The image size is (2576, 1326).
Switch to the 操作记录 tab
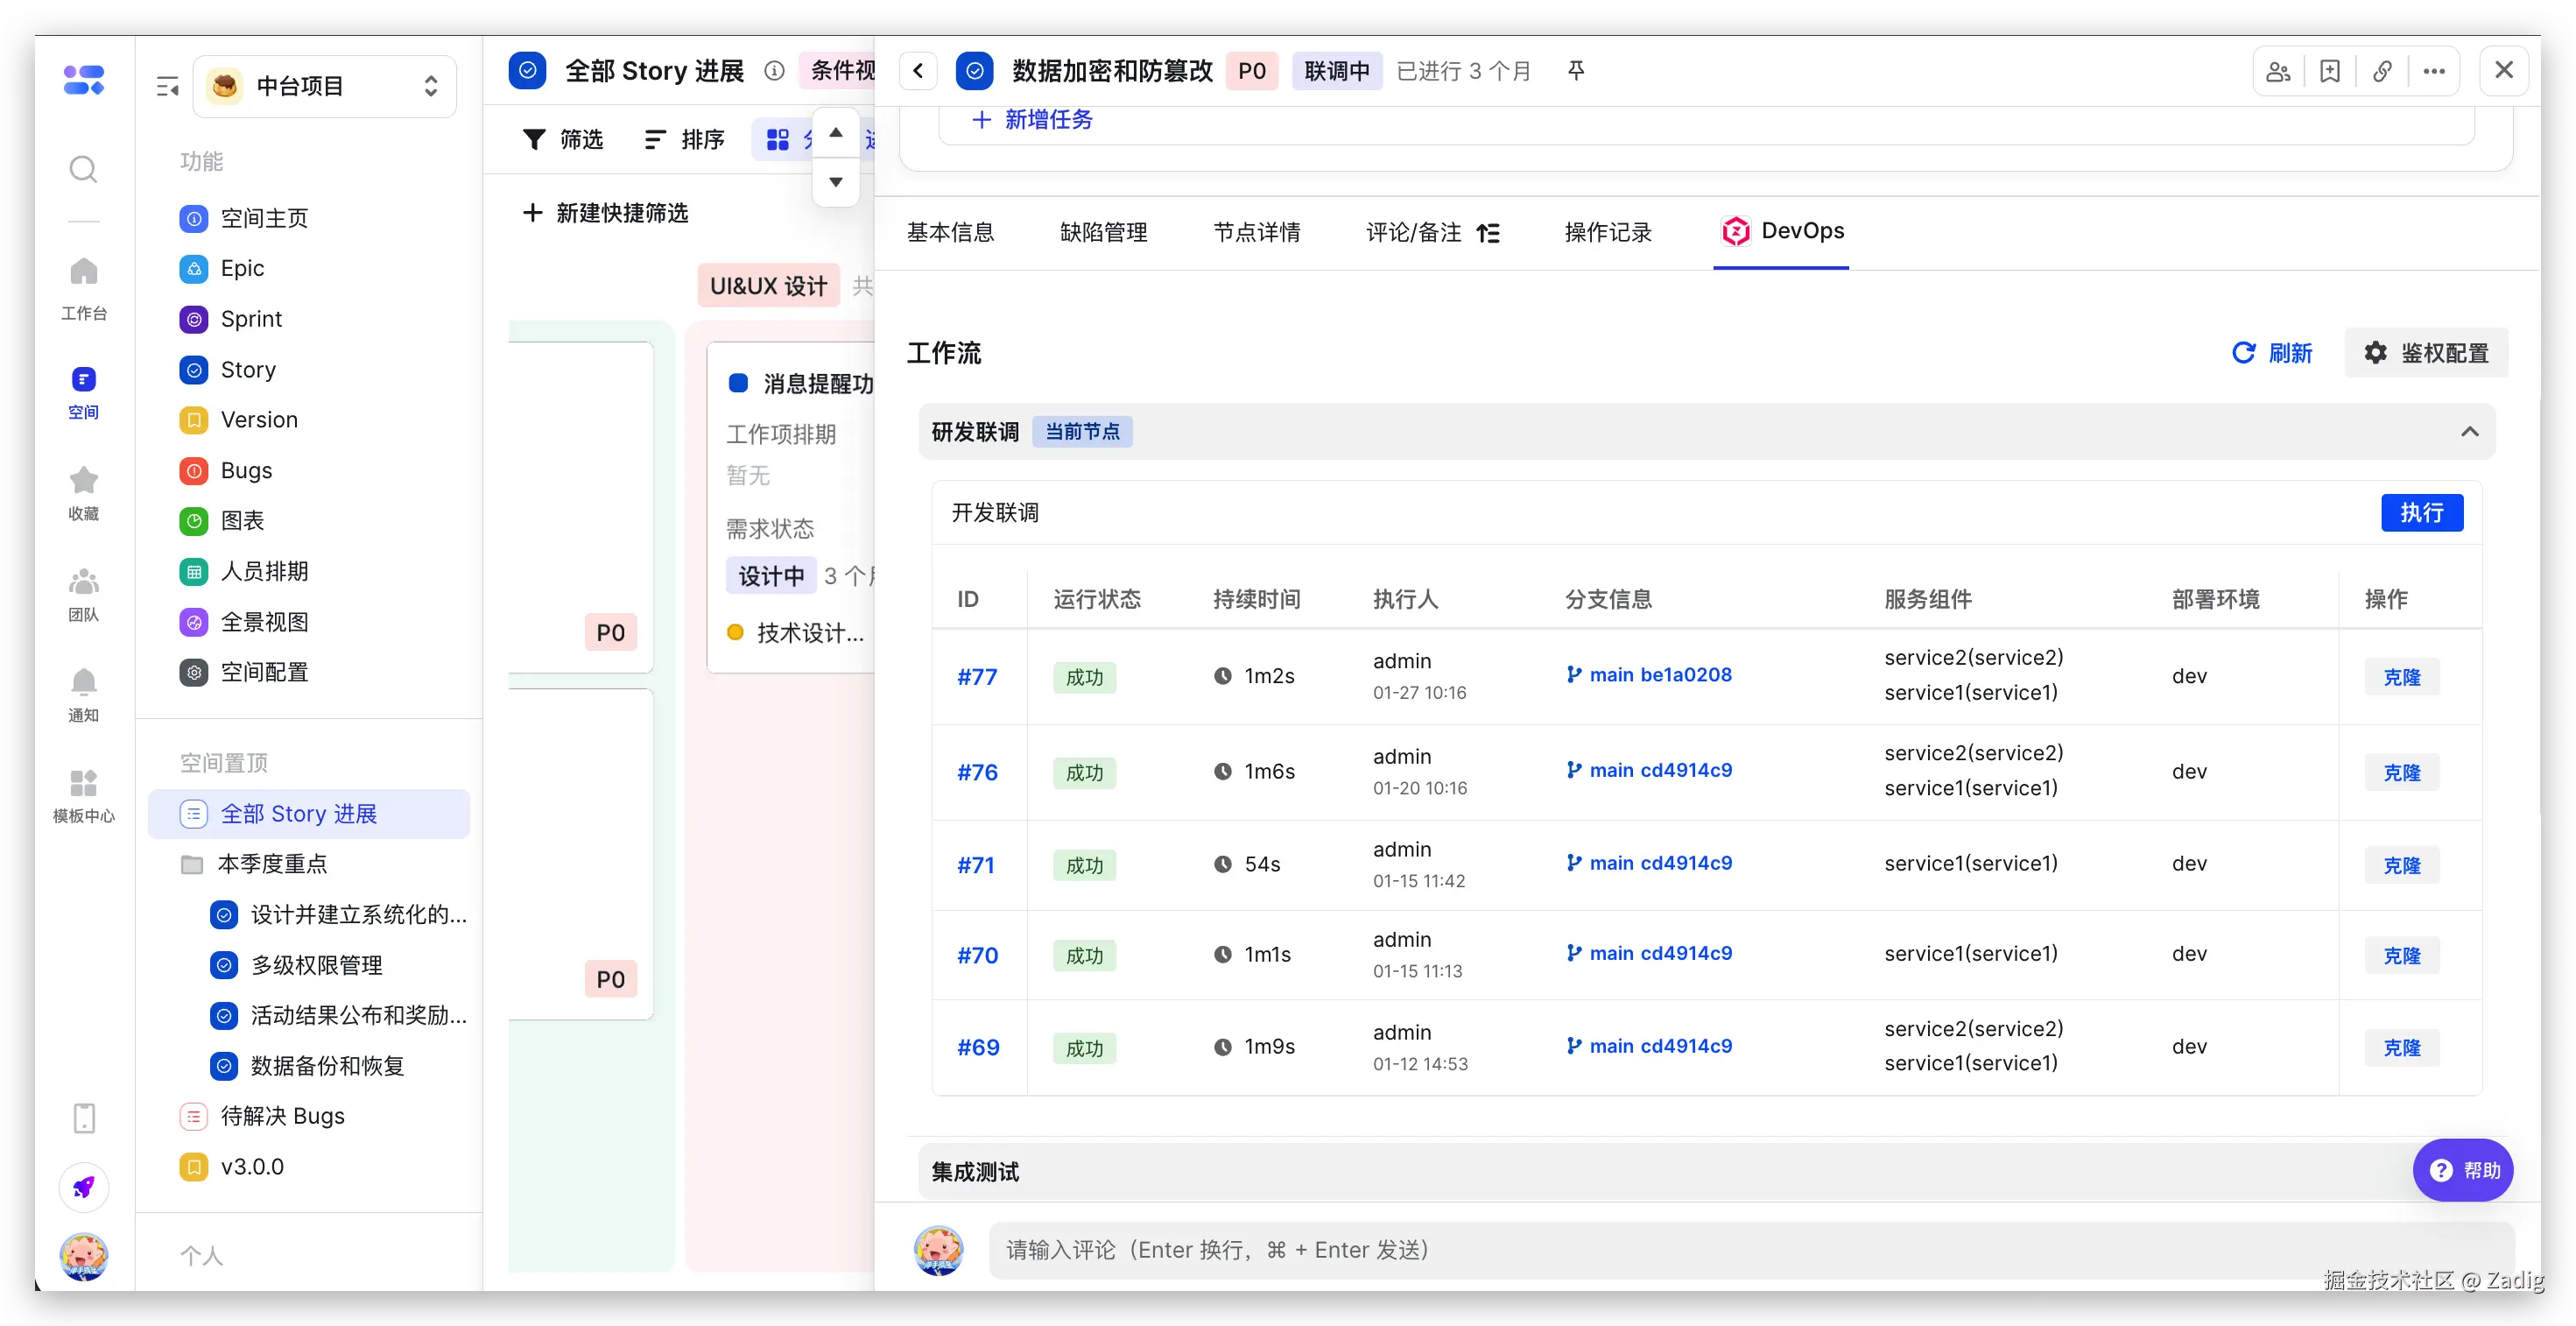[1607, 233]
